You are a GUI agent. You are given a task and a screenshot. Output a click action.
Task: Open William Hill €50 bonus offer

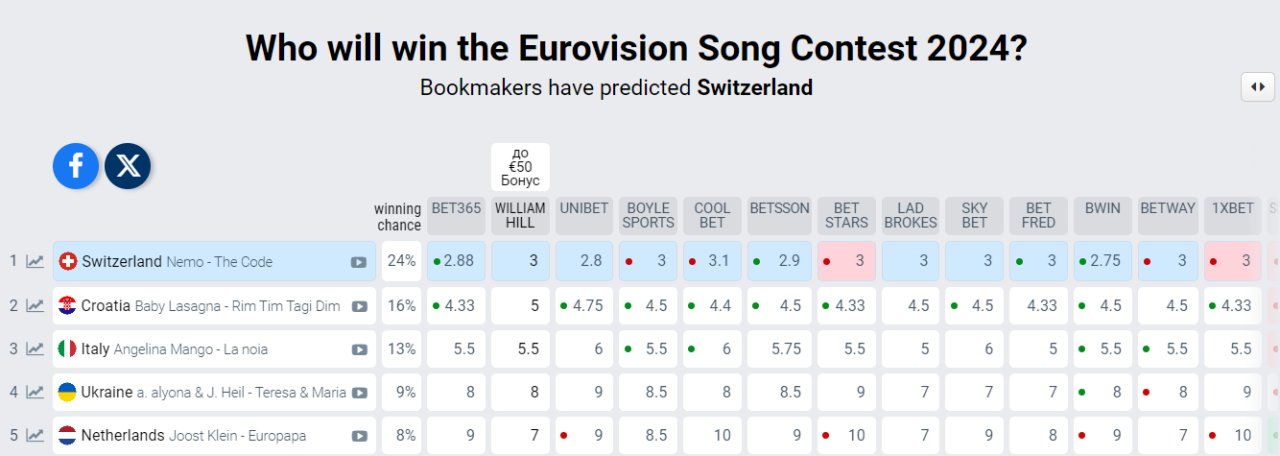coord(520,167)
